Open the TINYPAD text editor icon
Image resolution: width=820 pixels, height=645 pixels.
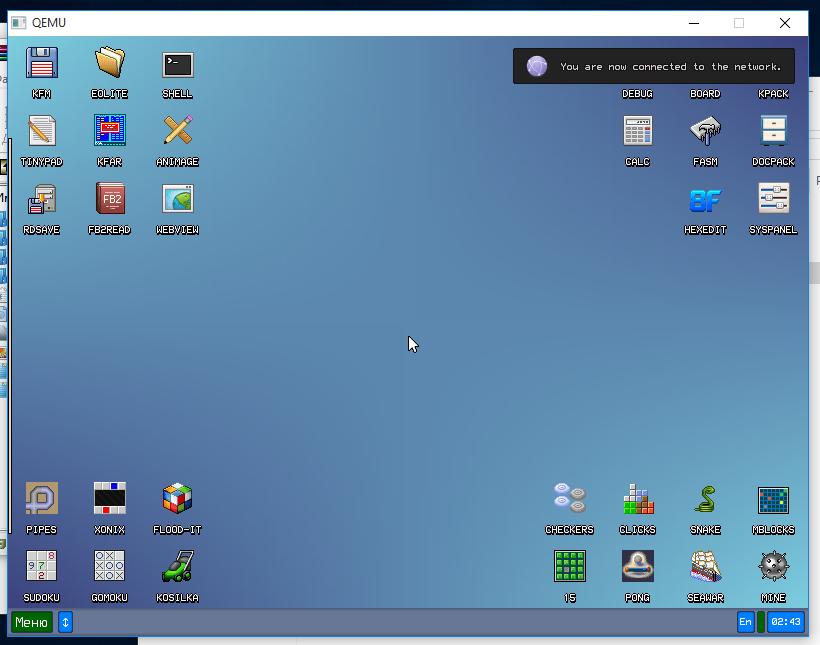click(x=41, y=131)
